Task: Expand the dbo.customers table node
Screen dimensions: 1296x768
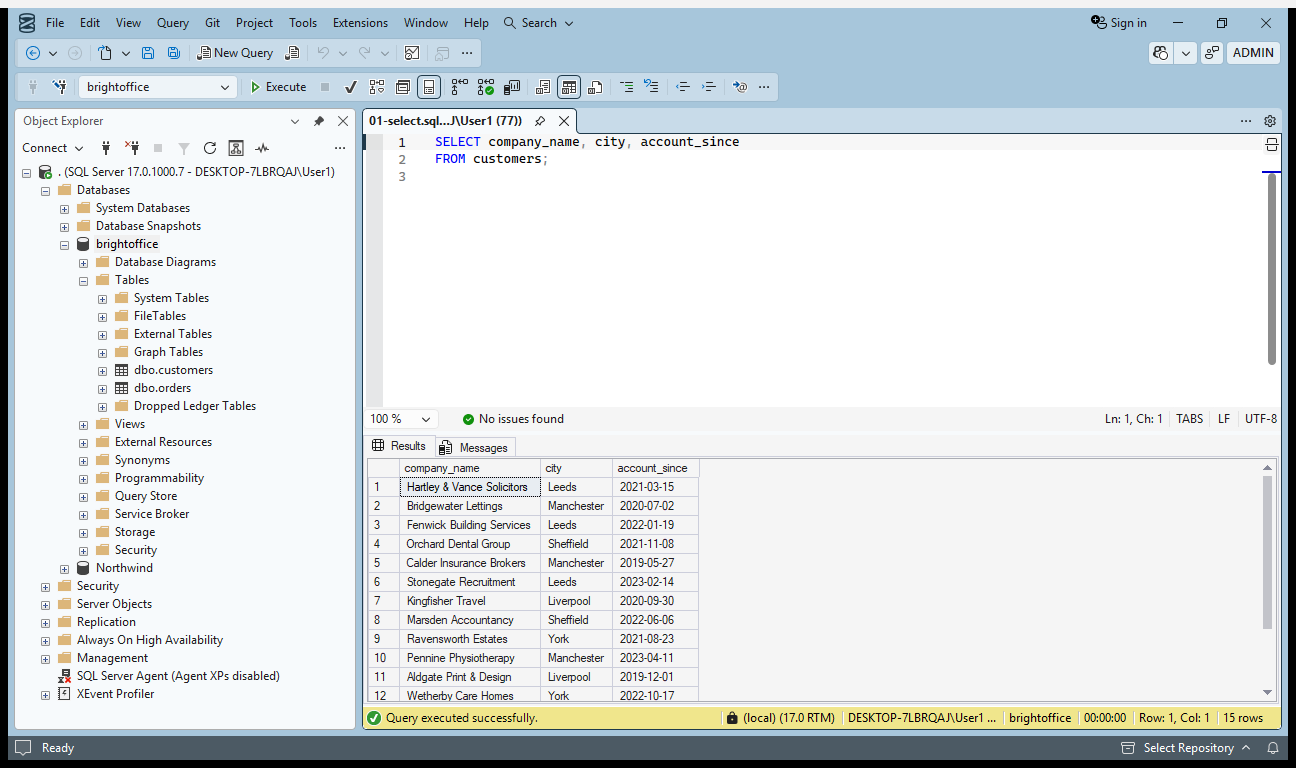Action: (102, 370)
